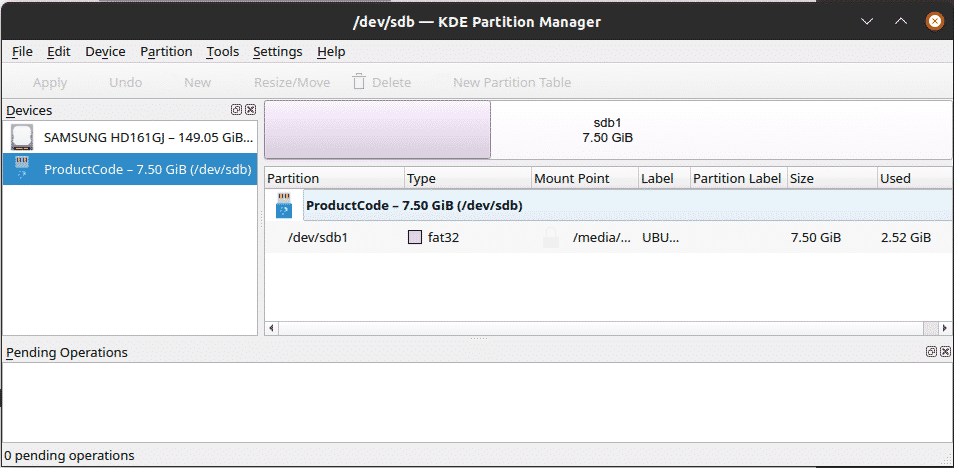Float the Pending Operations panel
This screenshot has height=468, width=954.
(931, 352)
